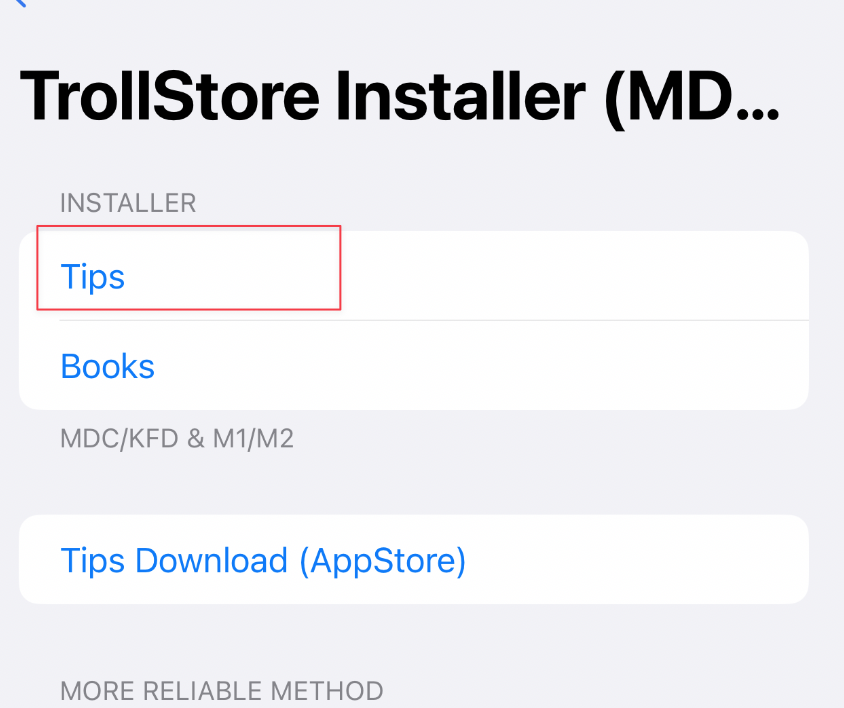Click the MORE RELIABLE METHOD section header
The width and height of the screenshot is (844, 708).
(222, 691)
